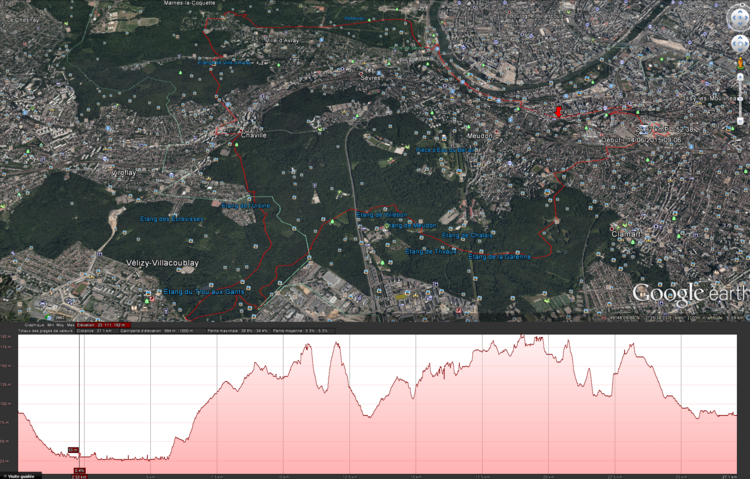
Task: Click the look-up arrow on the look joystick
Action: coord(740,12)
